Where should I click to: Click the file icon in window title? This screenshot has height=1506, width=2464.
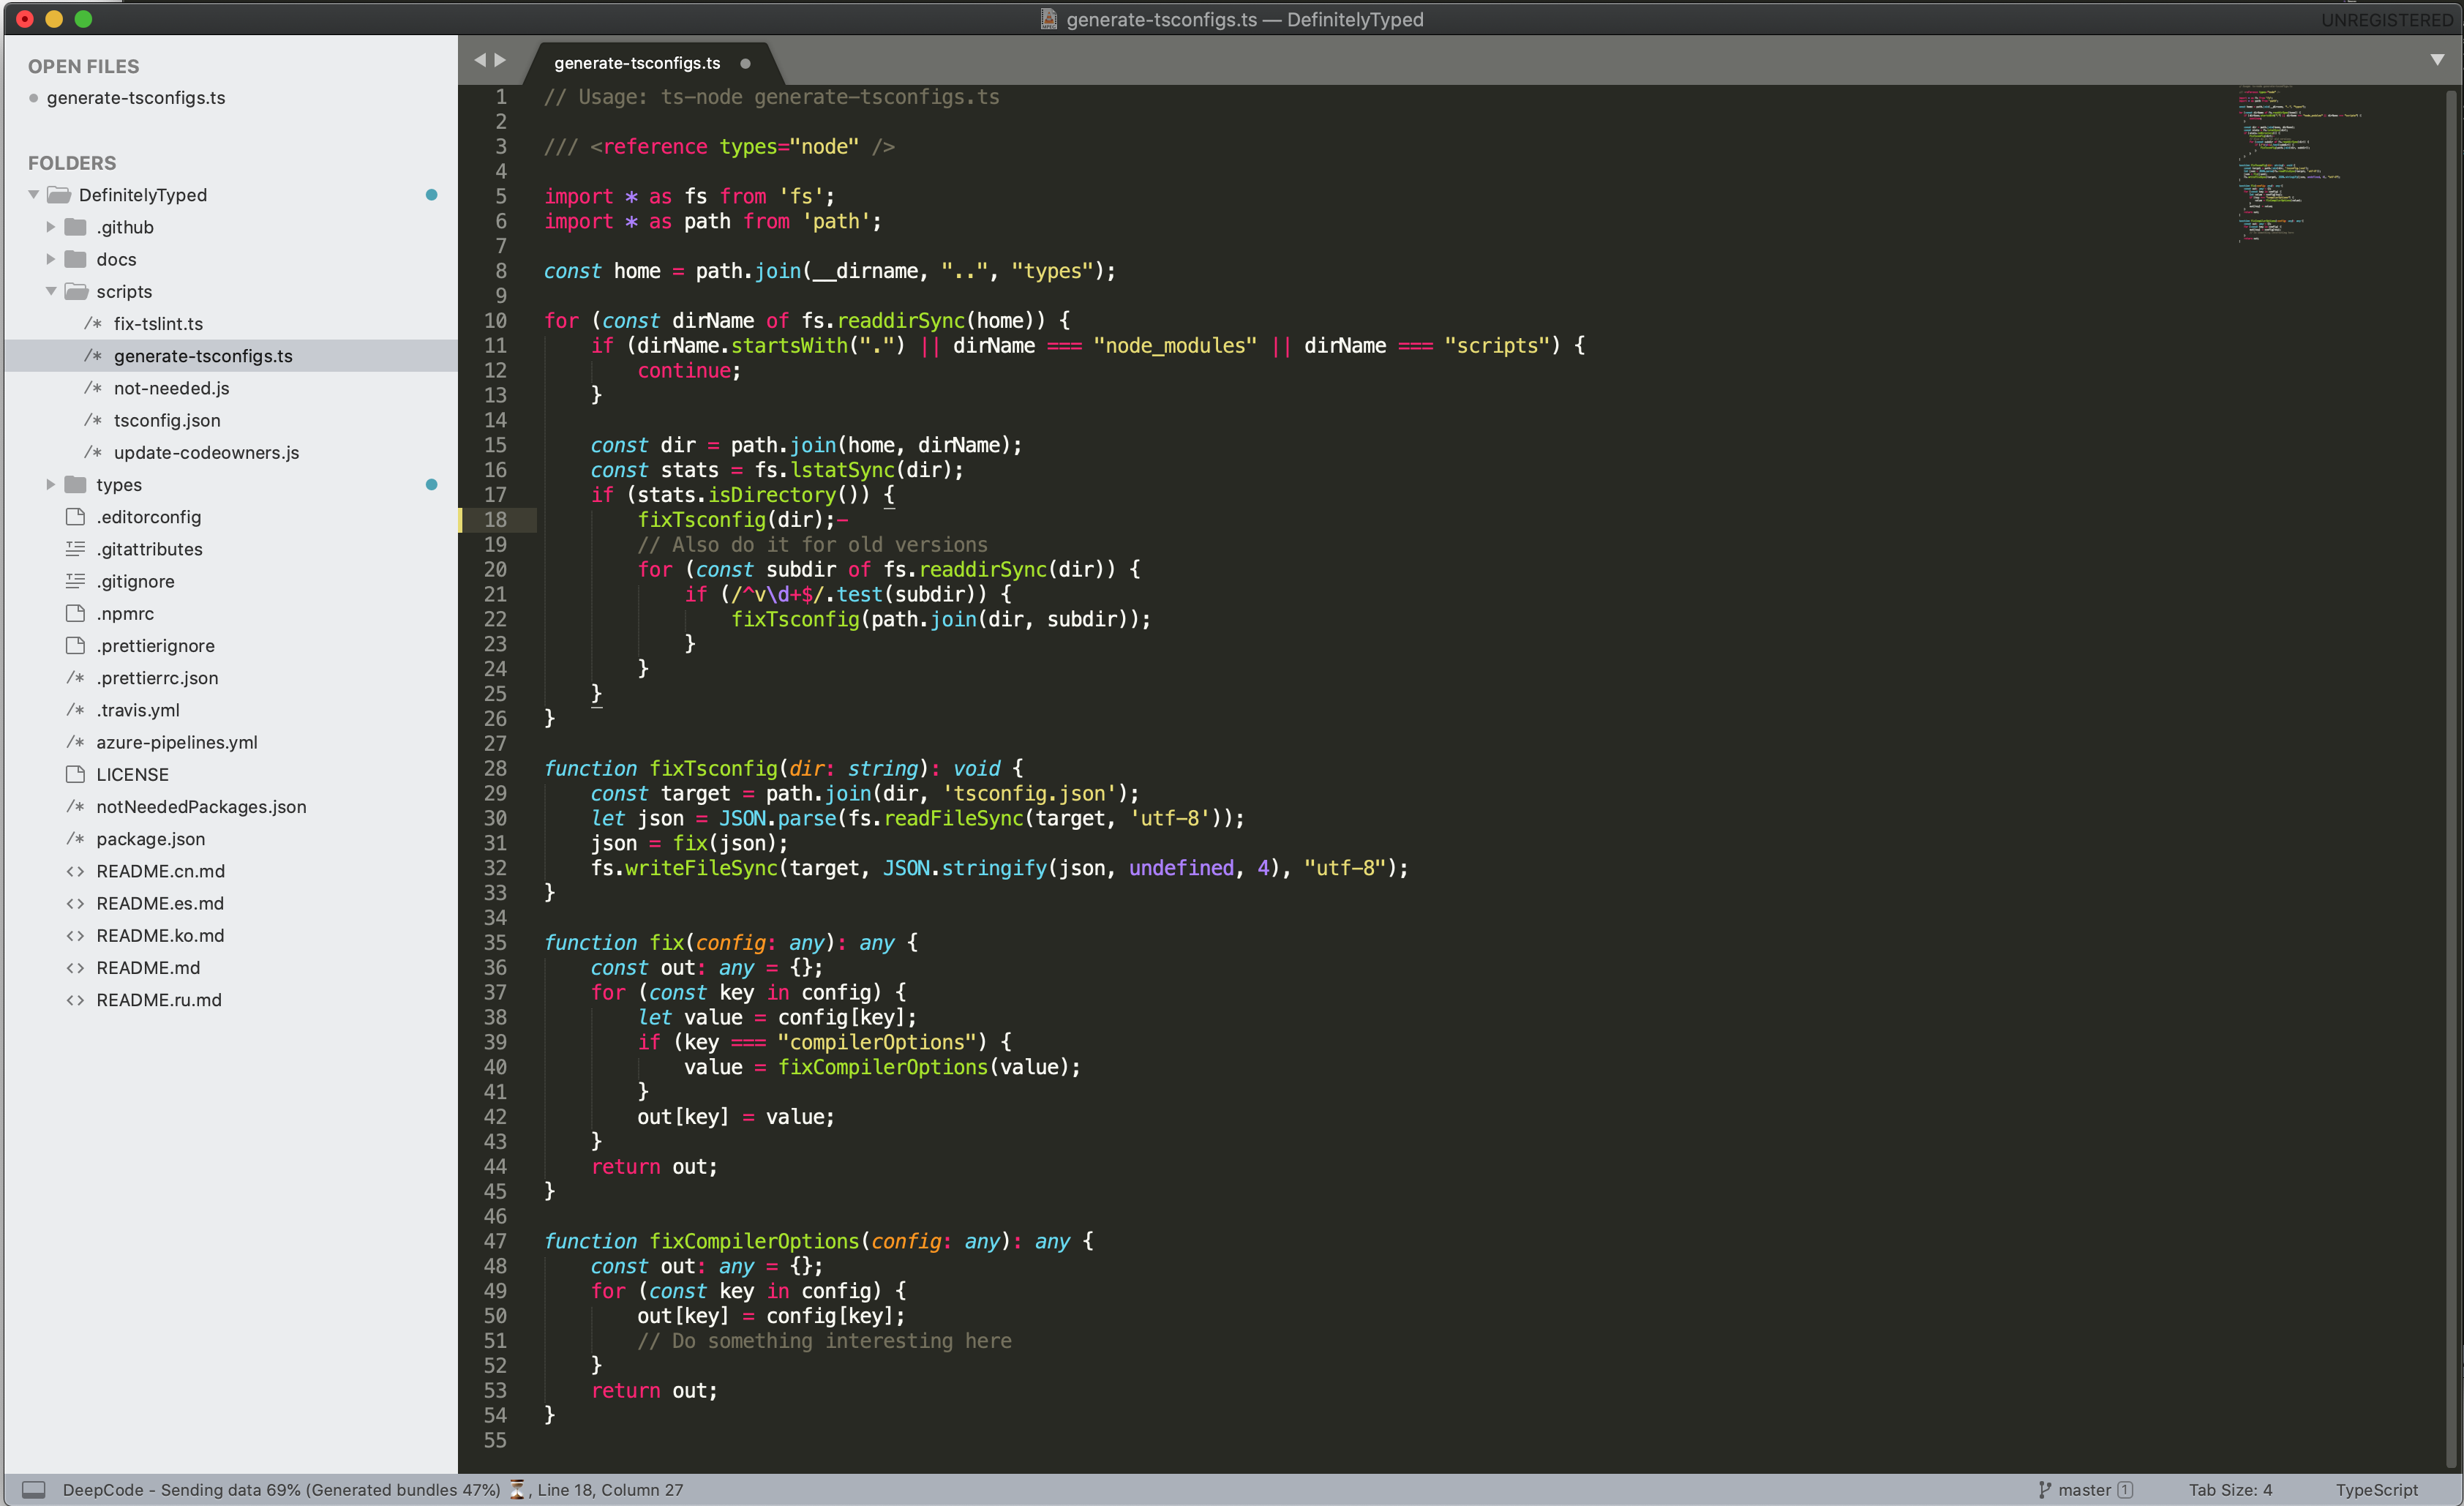pyautogui.click(x=1048, y=19)
